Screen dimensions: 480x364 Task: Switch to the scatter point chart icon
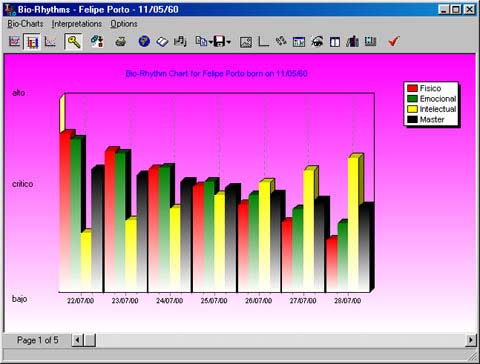pyautogui.click(x=50, y=42)
